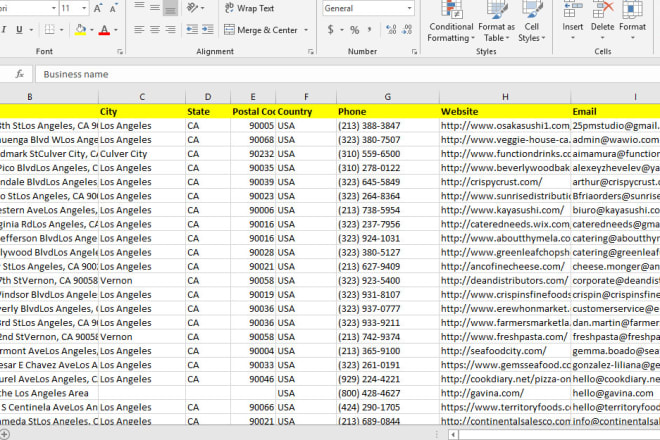
Task: Select phone cell (213) 388-3847
Action: point(388,125)
